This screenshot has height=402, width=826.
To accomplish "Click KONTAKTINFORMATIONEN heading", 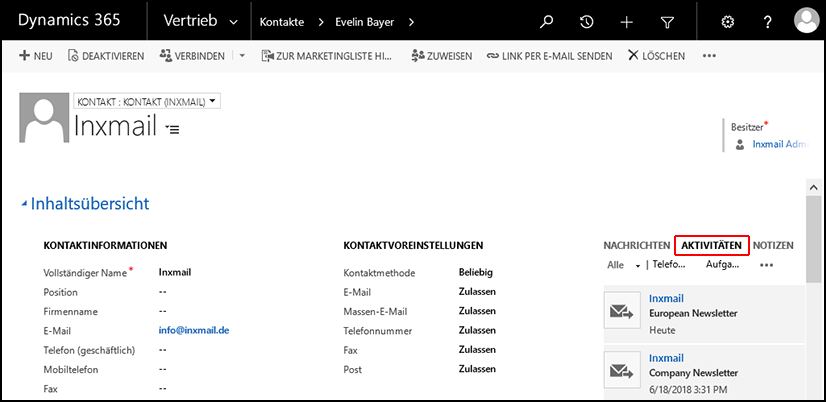I will 105,246.
